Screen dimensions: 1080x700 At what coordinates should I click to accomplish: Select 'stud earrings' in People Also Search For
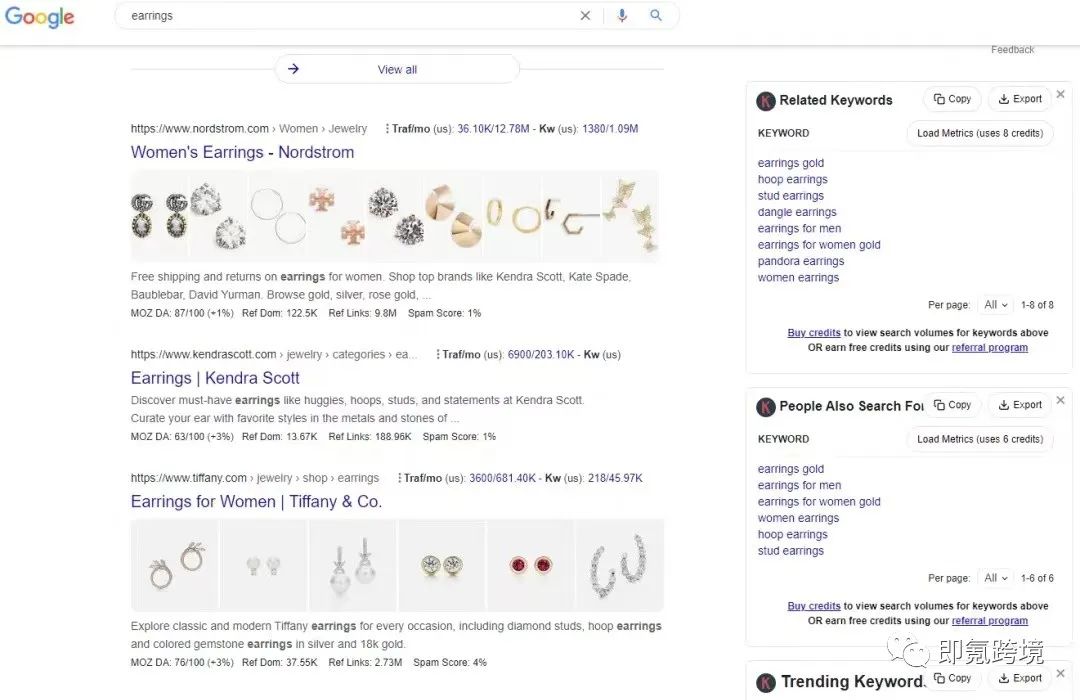pyautogui.click(x=791, y=551)
